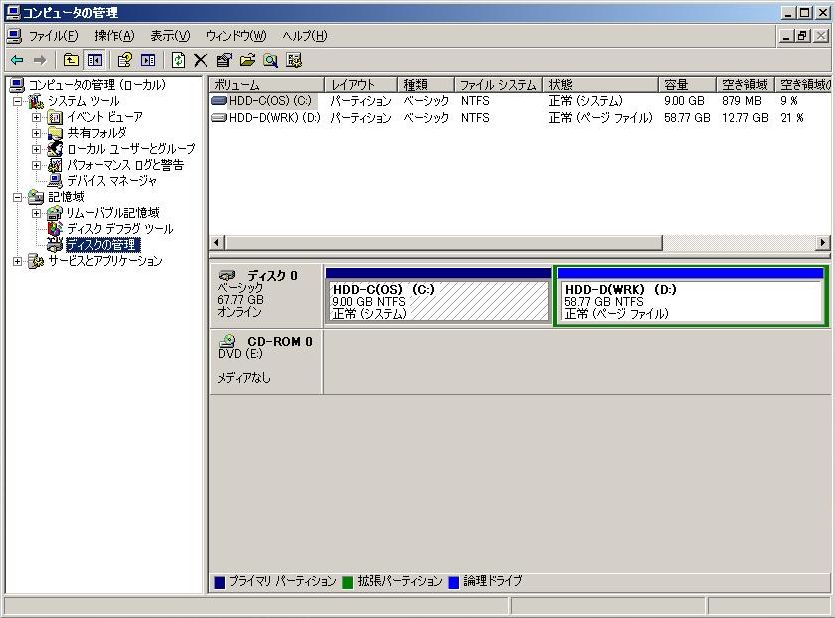835x618 pixels.
Task: Click the HDD-D(WRK) volume drive icon
Action: [219, 118]
